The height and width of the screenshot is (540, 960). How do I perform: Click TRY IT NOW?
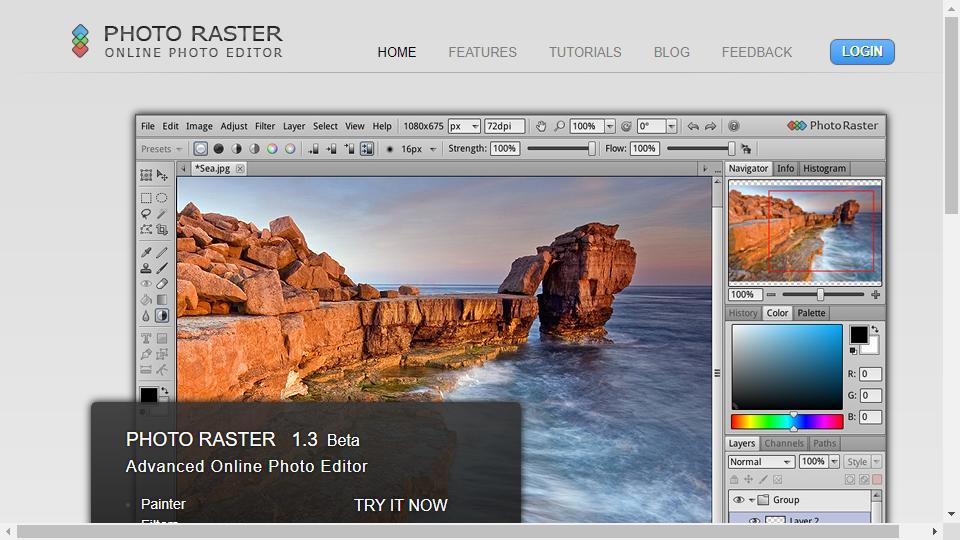[400, 505]
